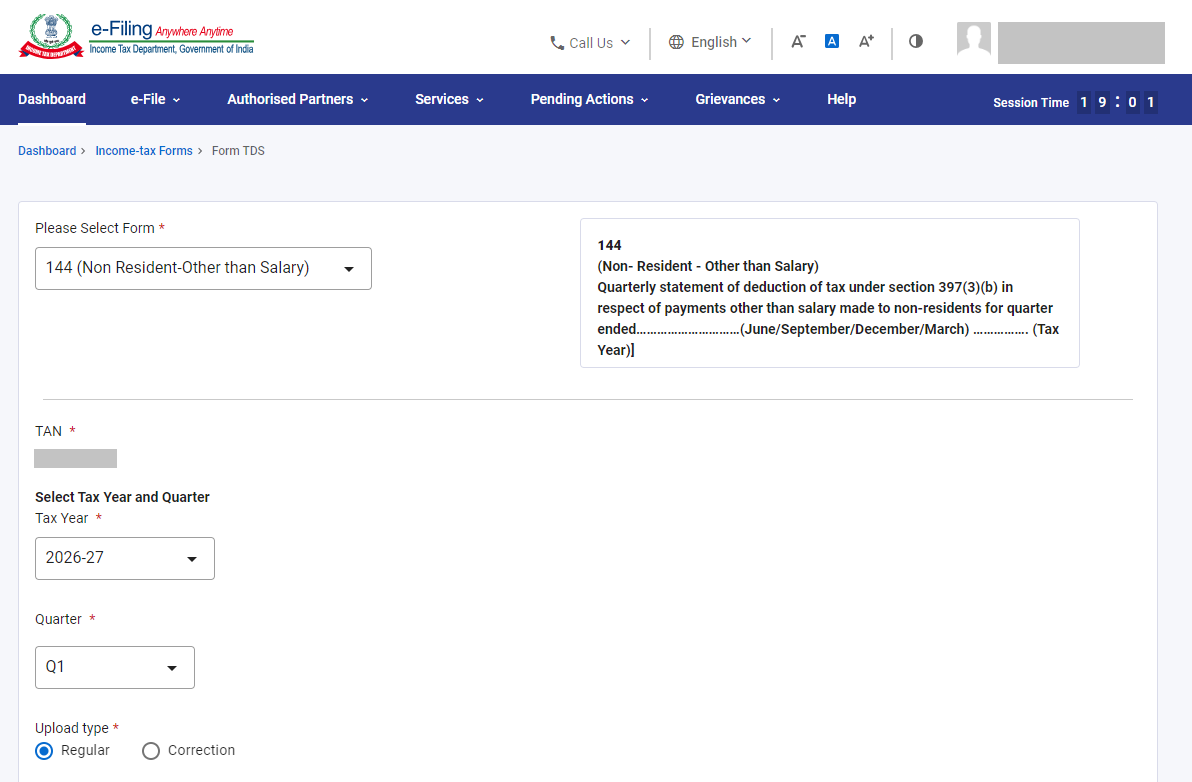
Task: Open the Pending Actions menu
Action: pyautogui.click(x=589, y=100)
